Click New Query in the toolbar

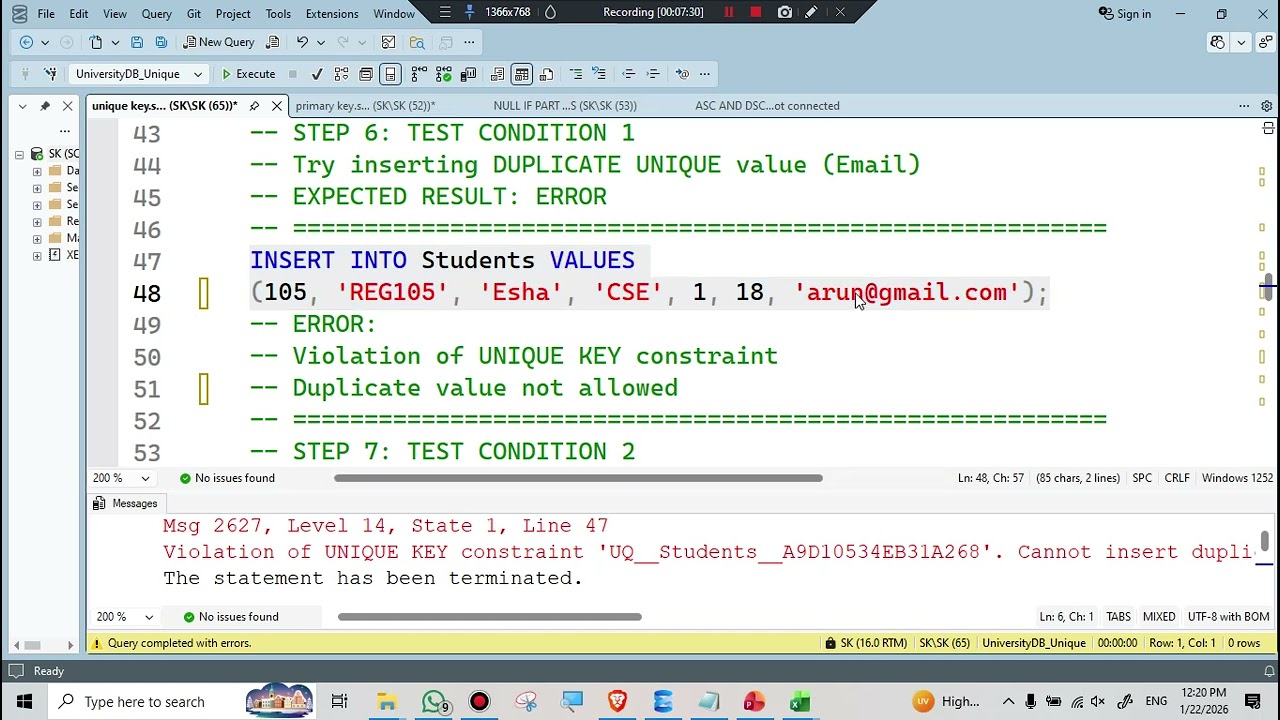(219, 42)
